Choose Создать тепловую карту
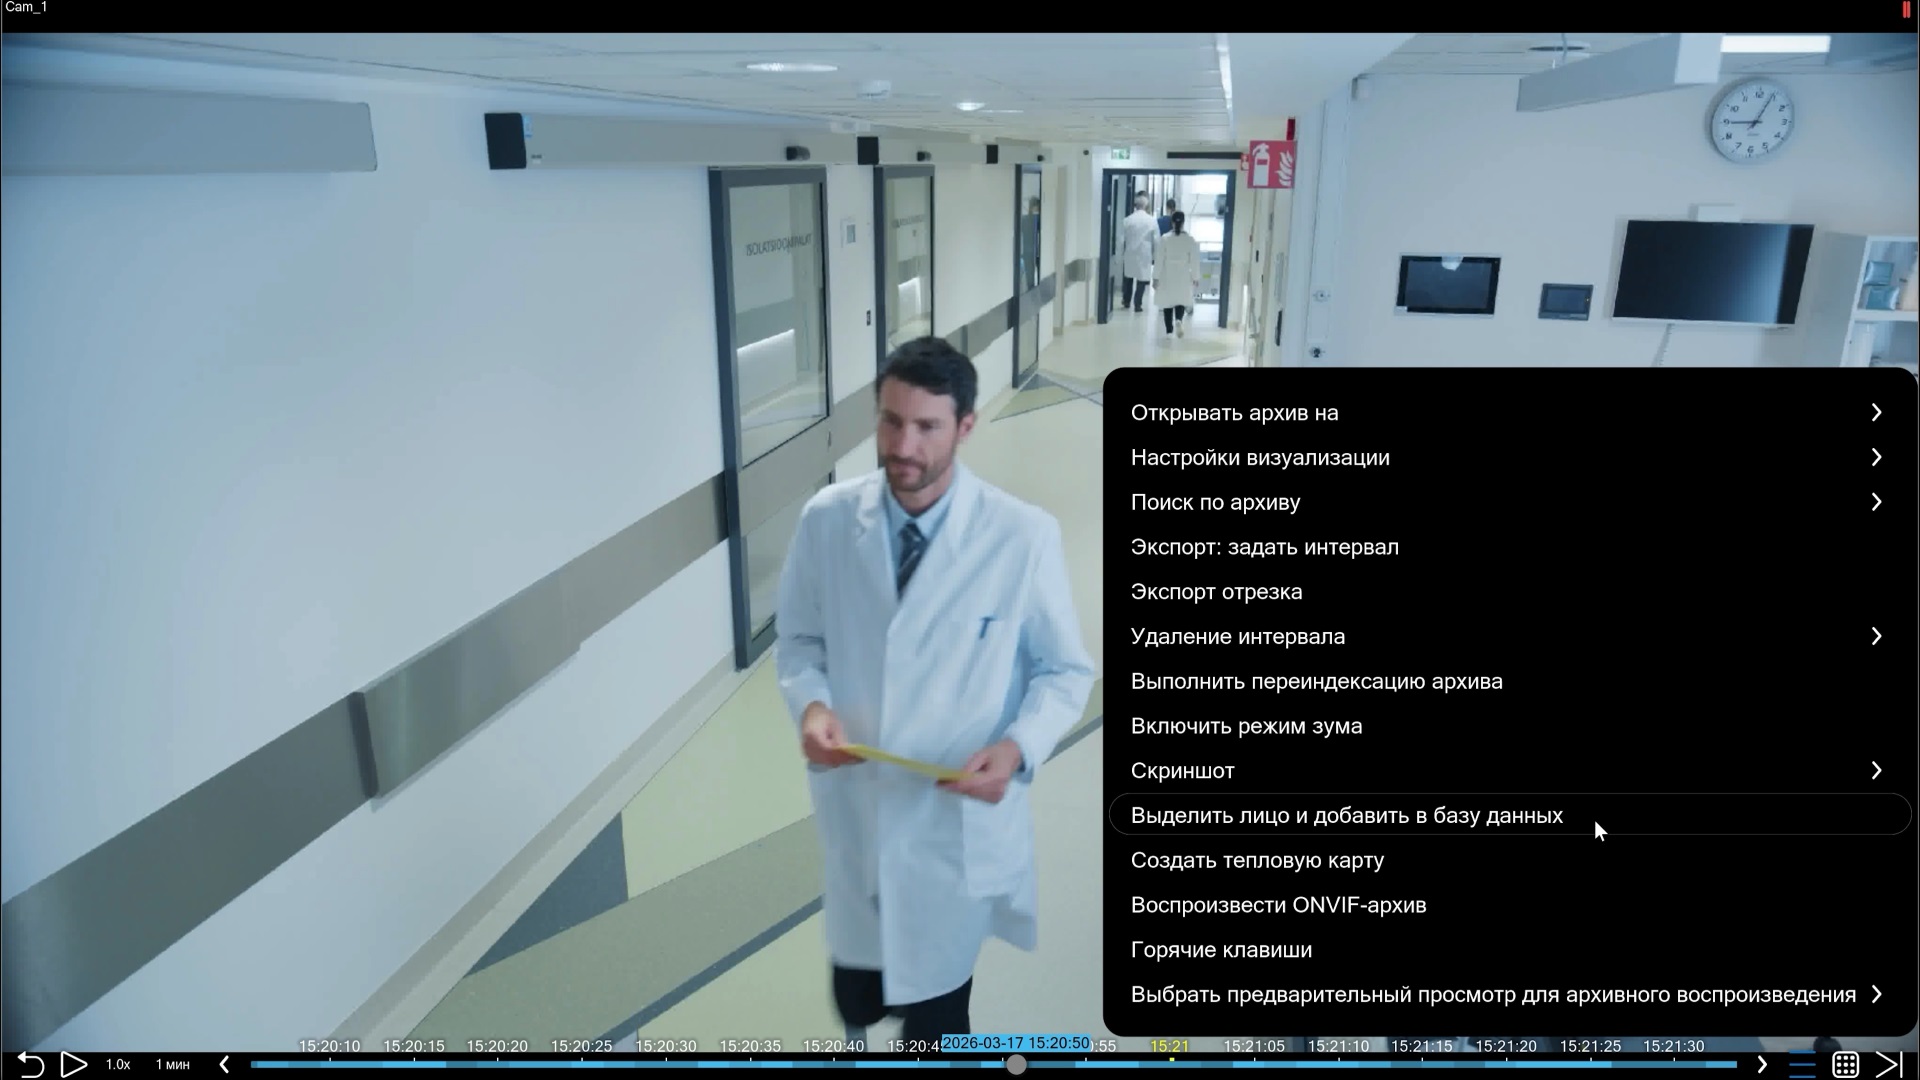Screen dimensions: 1920x1080 pyautogui.click(x=1510, y=861)
